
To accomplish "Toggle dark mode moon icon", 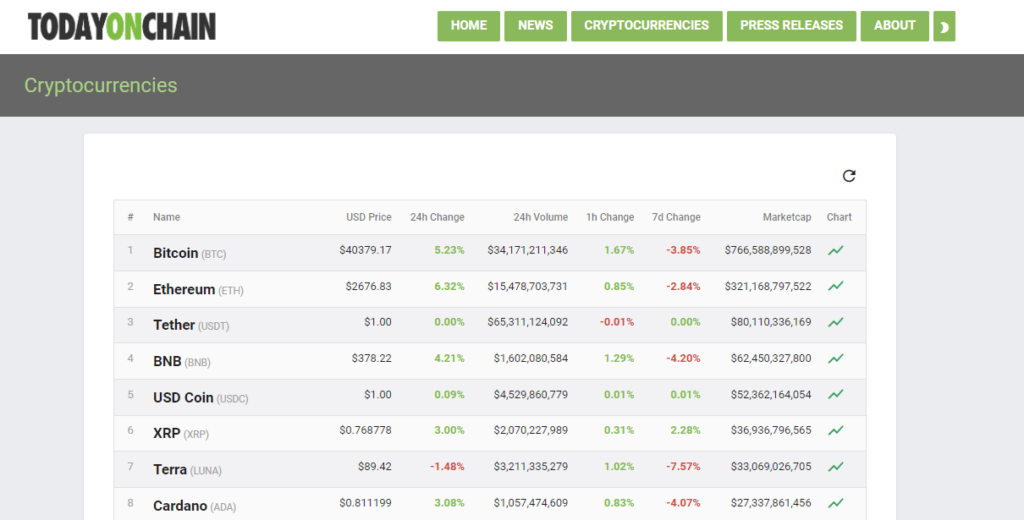I will click(944, 26).
